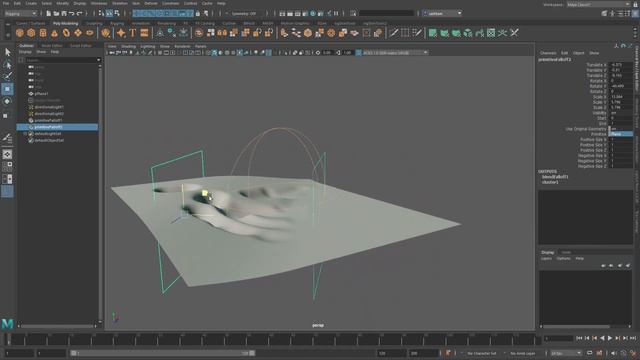The image size is (640, 360).
Task: Create a polygon torus from the shelf
Action: coord(66,33)
